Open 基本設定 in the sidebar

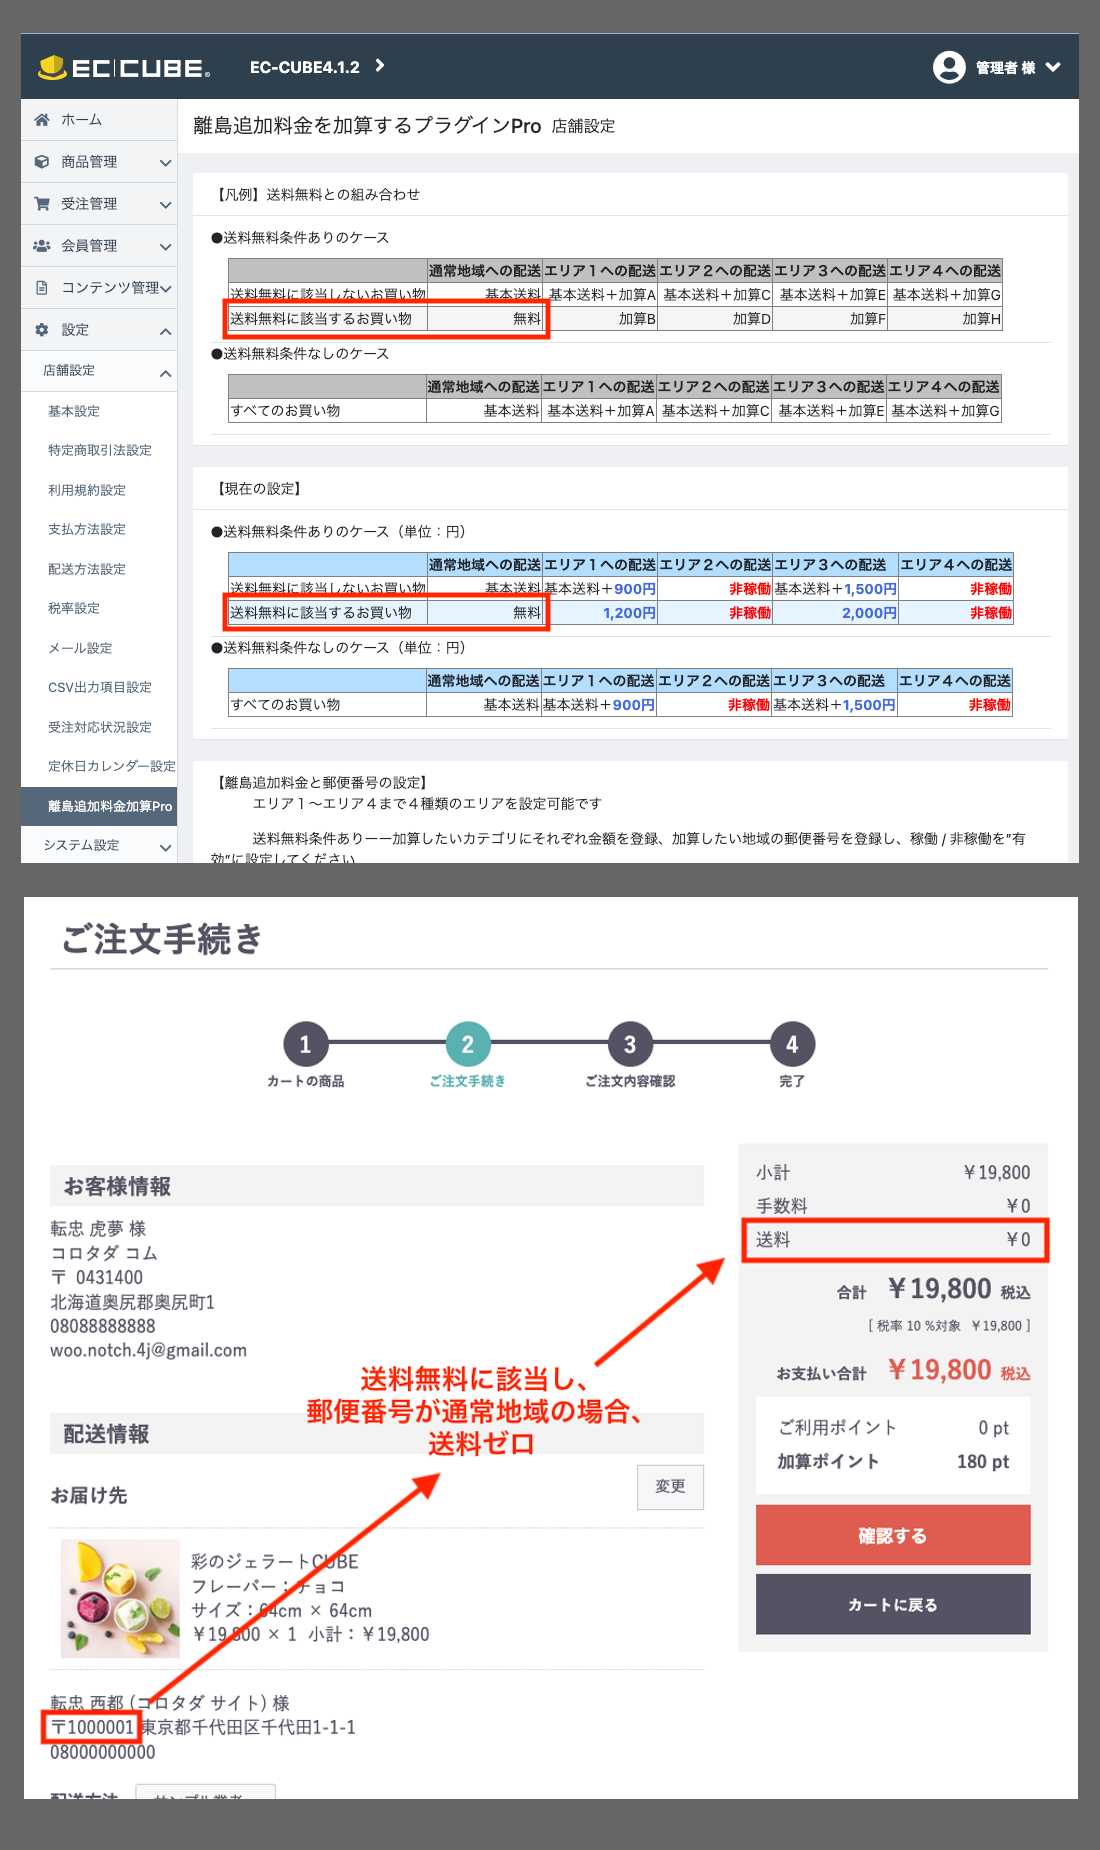tap(74, 411)
